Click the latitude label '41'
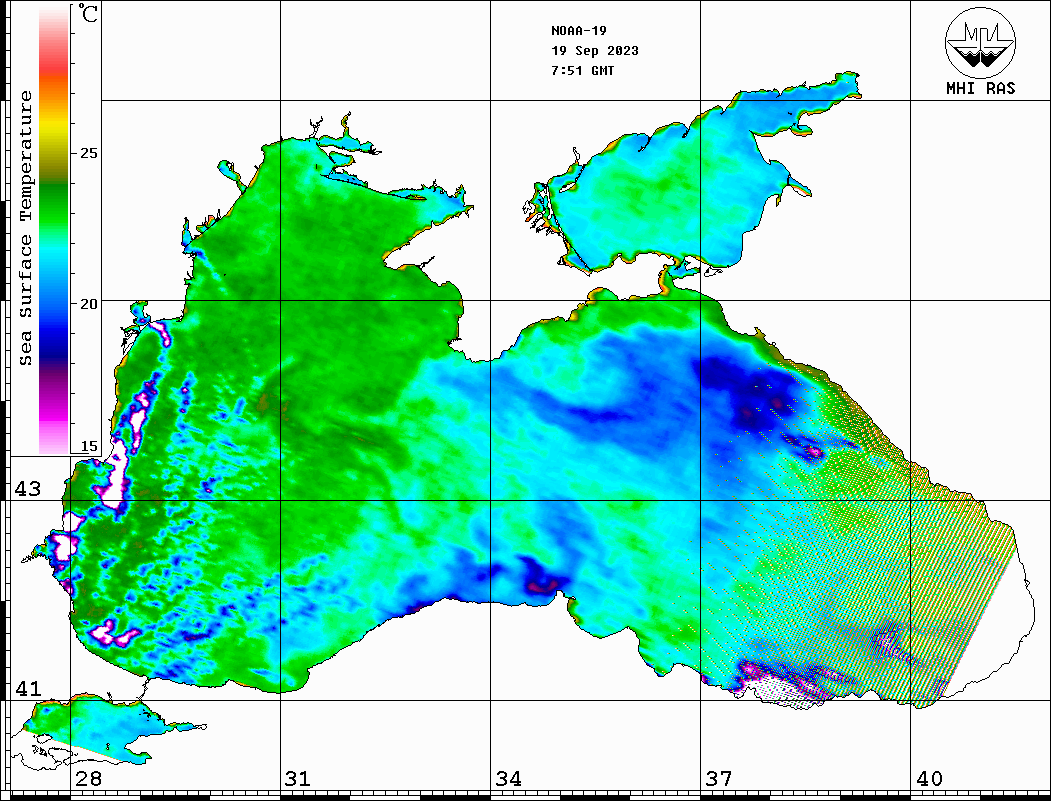 click(x=28, y=688)
